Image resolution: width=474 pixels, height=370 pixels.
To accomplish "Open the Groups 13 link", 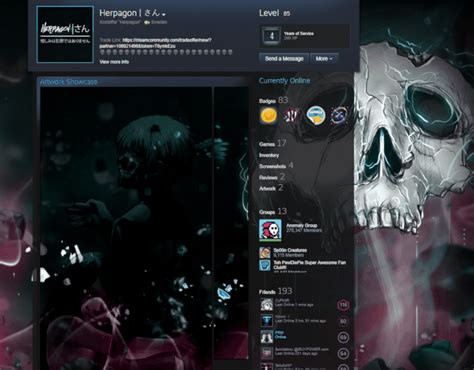I will pyautogui.click(x=273, y=211).
